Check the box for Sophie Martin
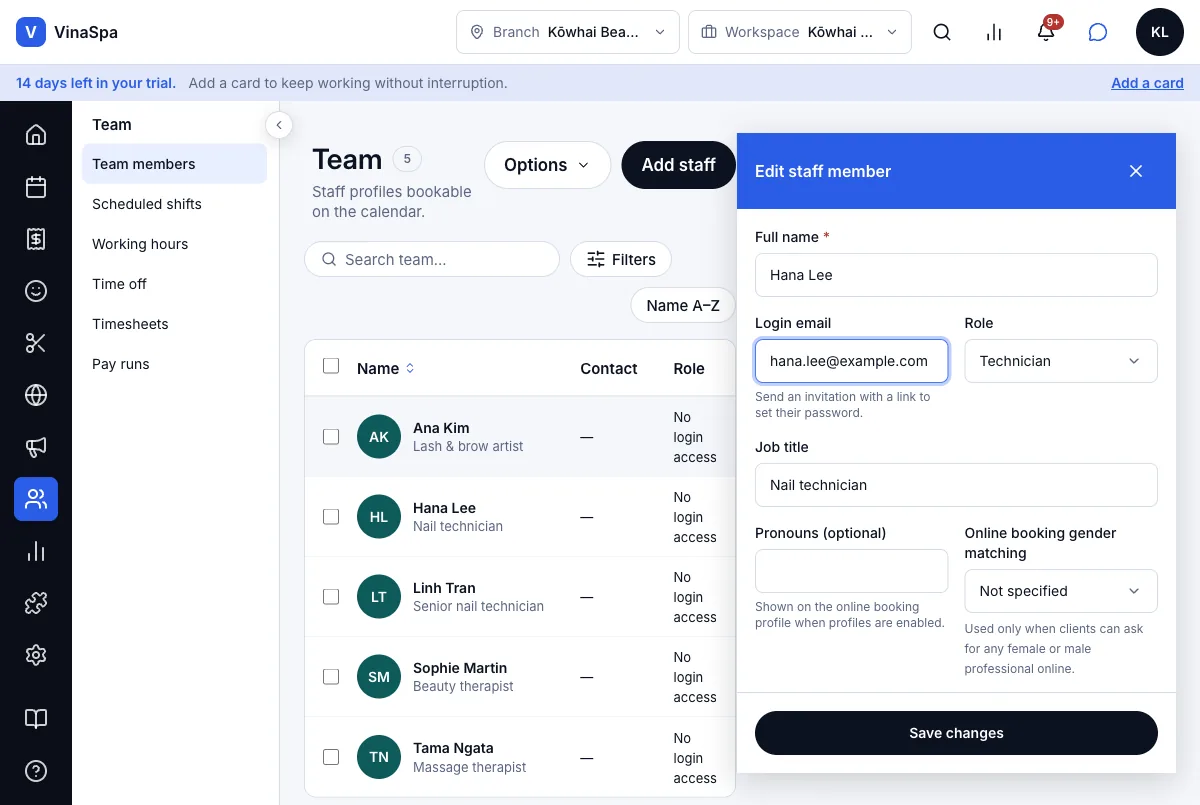 tap(331, 677)
